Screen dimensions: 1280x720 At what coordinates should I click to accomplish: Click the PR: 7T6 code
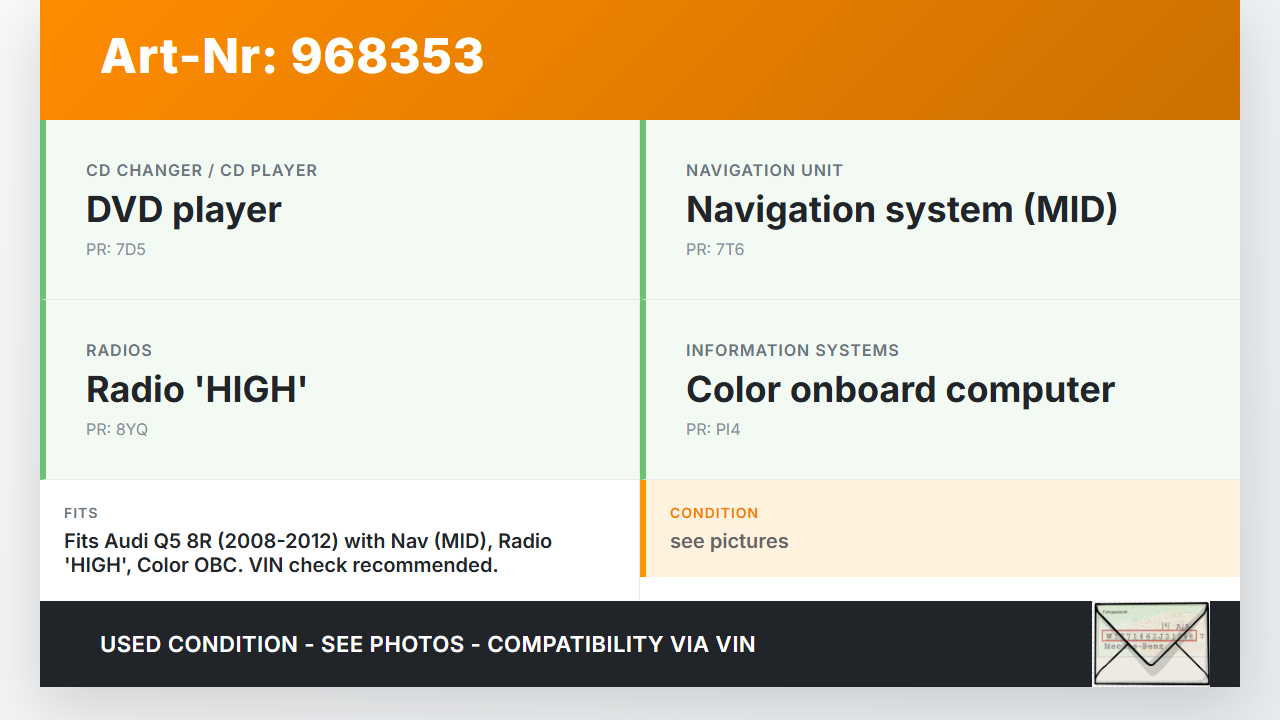point(715,249)
